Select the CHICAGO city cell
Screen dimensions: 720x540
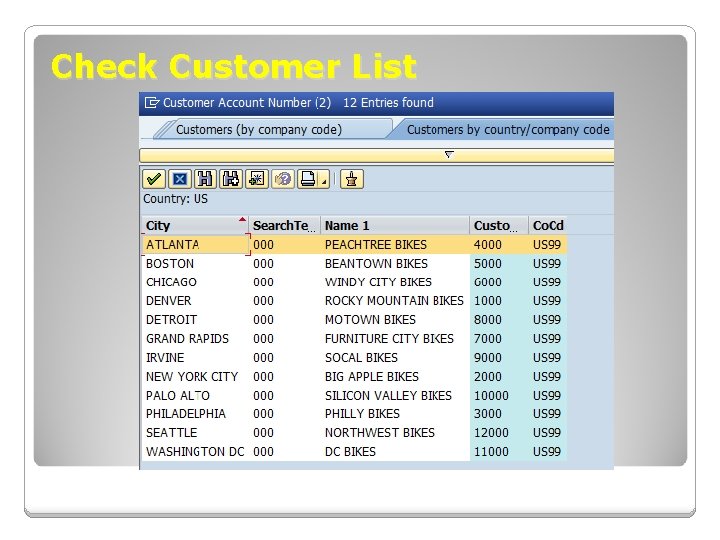196,282
